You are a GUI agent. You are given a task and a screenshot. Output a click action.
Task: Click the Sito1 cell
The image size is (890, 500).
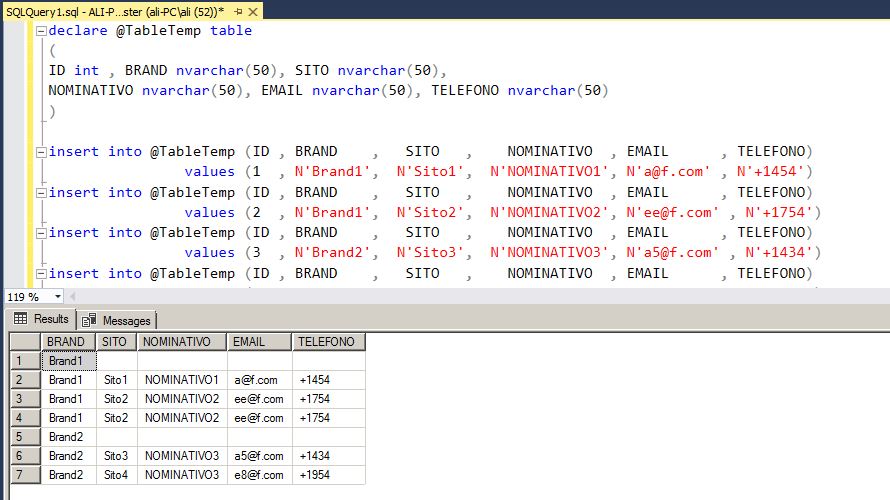pyautogui.click(x=117, y=380)
